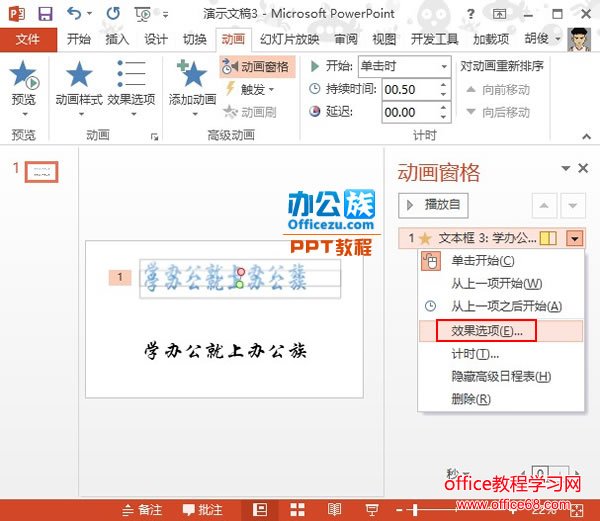Open 批注 comments from the status bar
This screenshot has height=521, width=600.
[203, 510]
